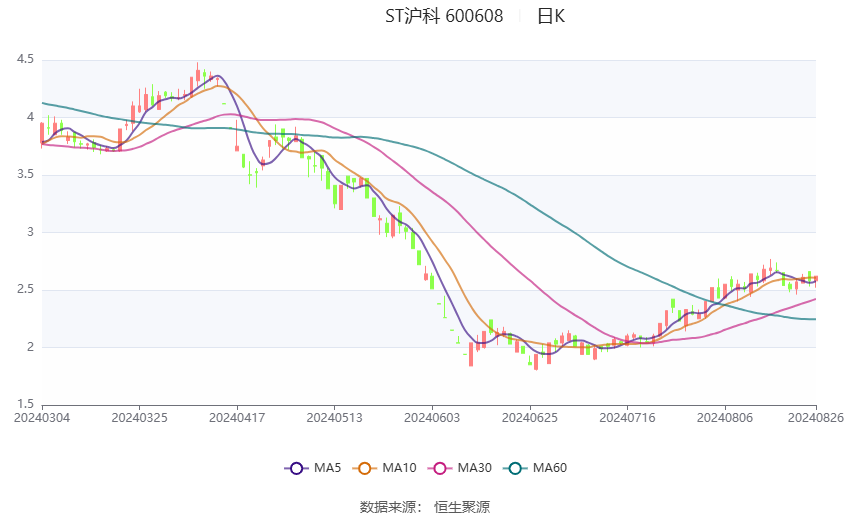
Task: Click the 20240417 date axis label
Action: point(237,418)
